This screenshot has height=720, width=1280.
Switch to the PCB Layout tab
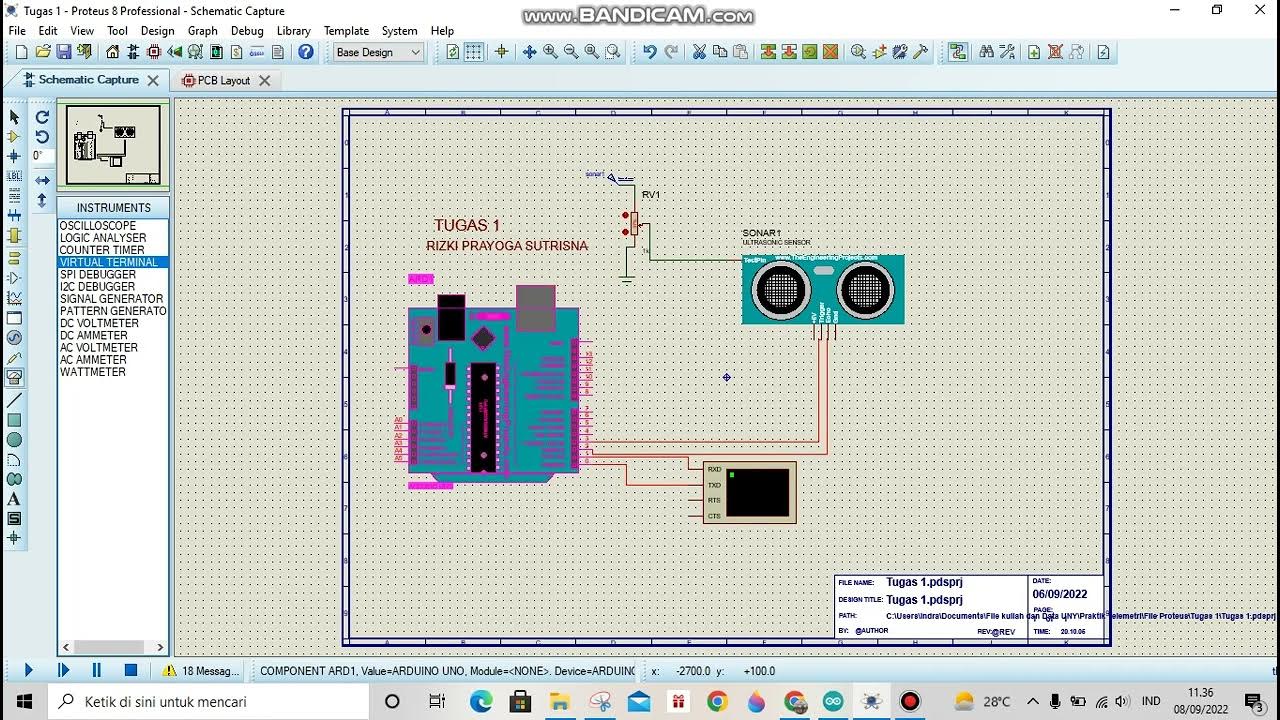[x=223, y=80]
